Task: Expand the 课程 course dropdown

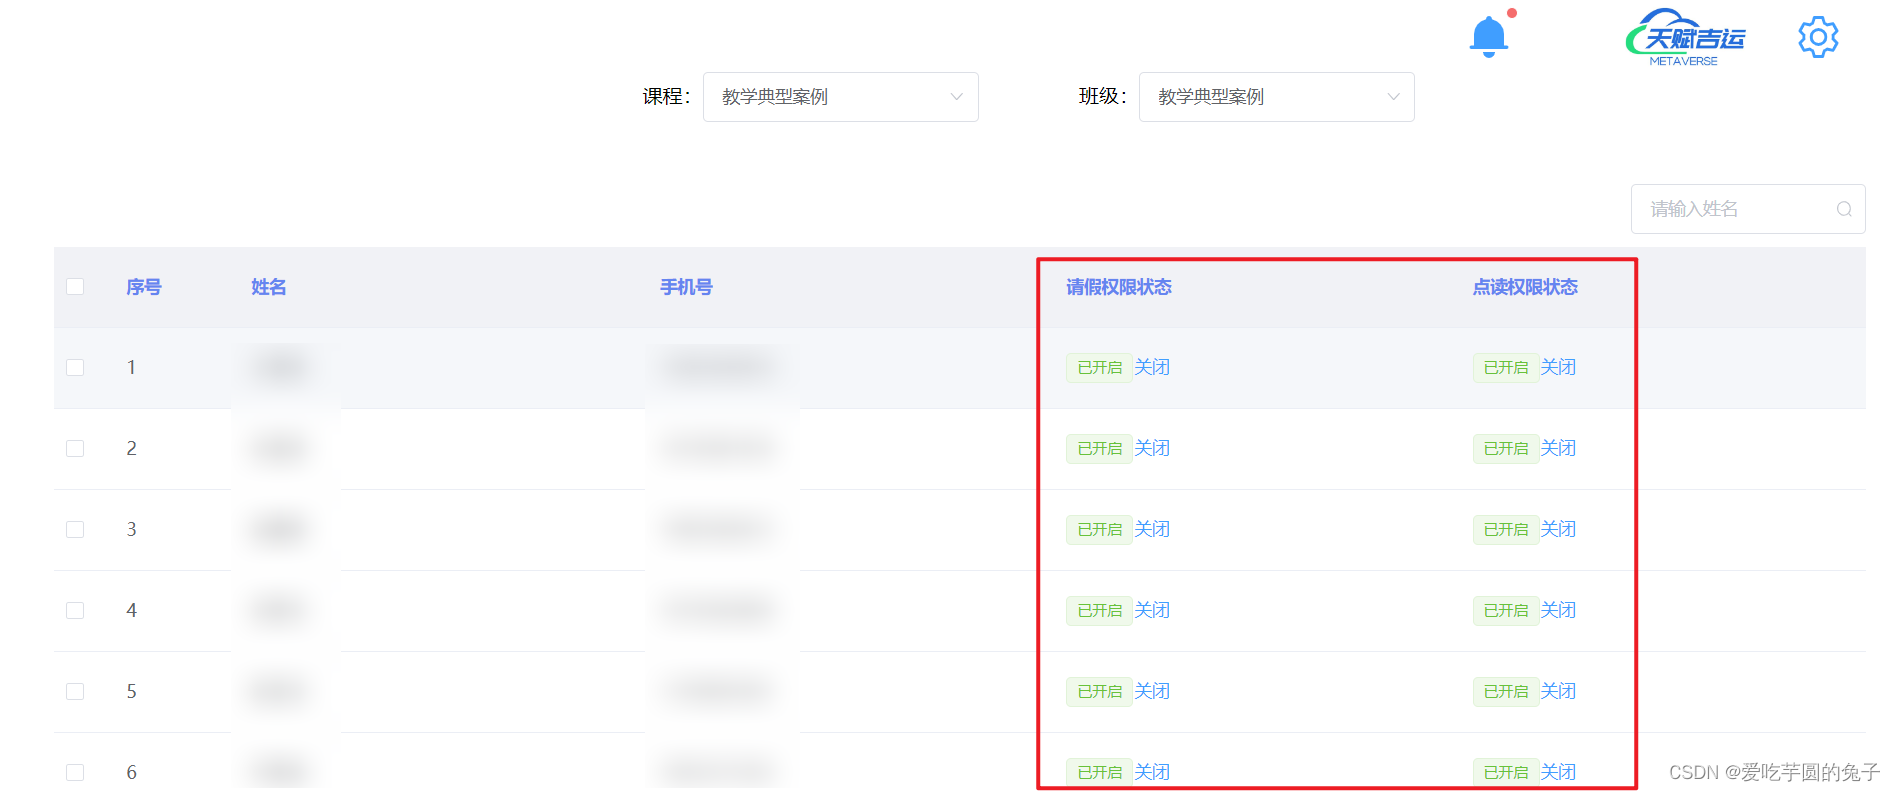Action: pos(840,97)
